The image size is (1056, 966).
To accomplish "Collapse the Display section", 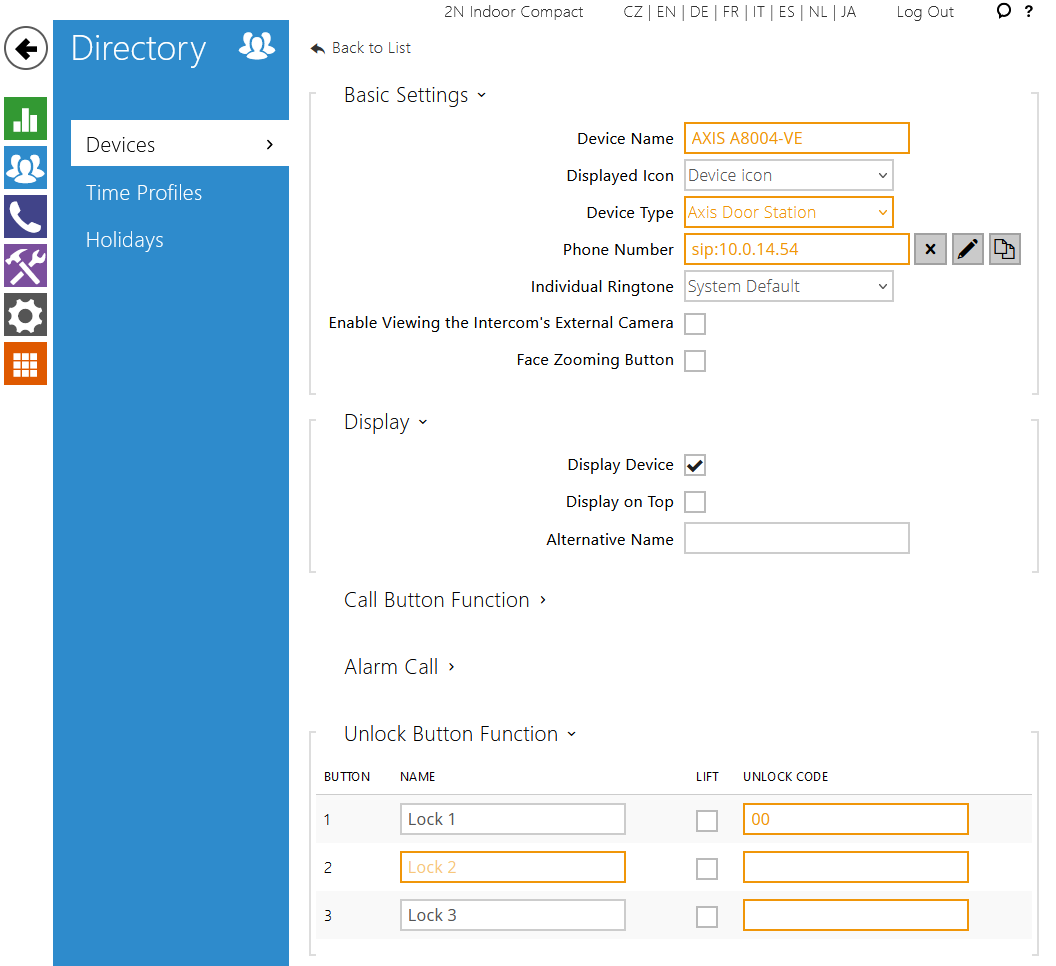I will pos(385,422).
